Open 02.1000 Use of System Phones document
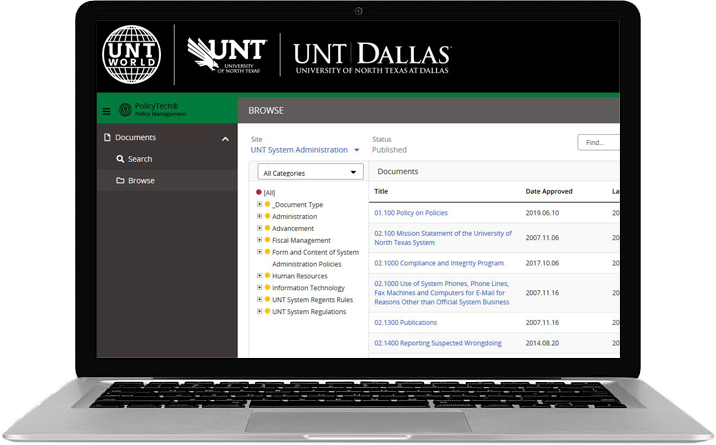The image size is (716, 445). [442, 293]
